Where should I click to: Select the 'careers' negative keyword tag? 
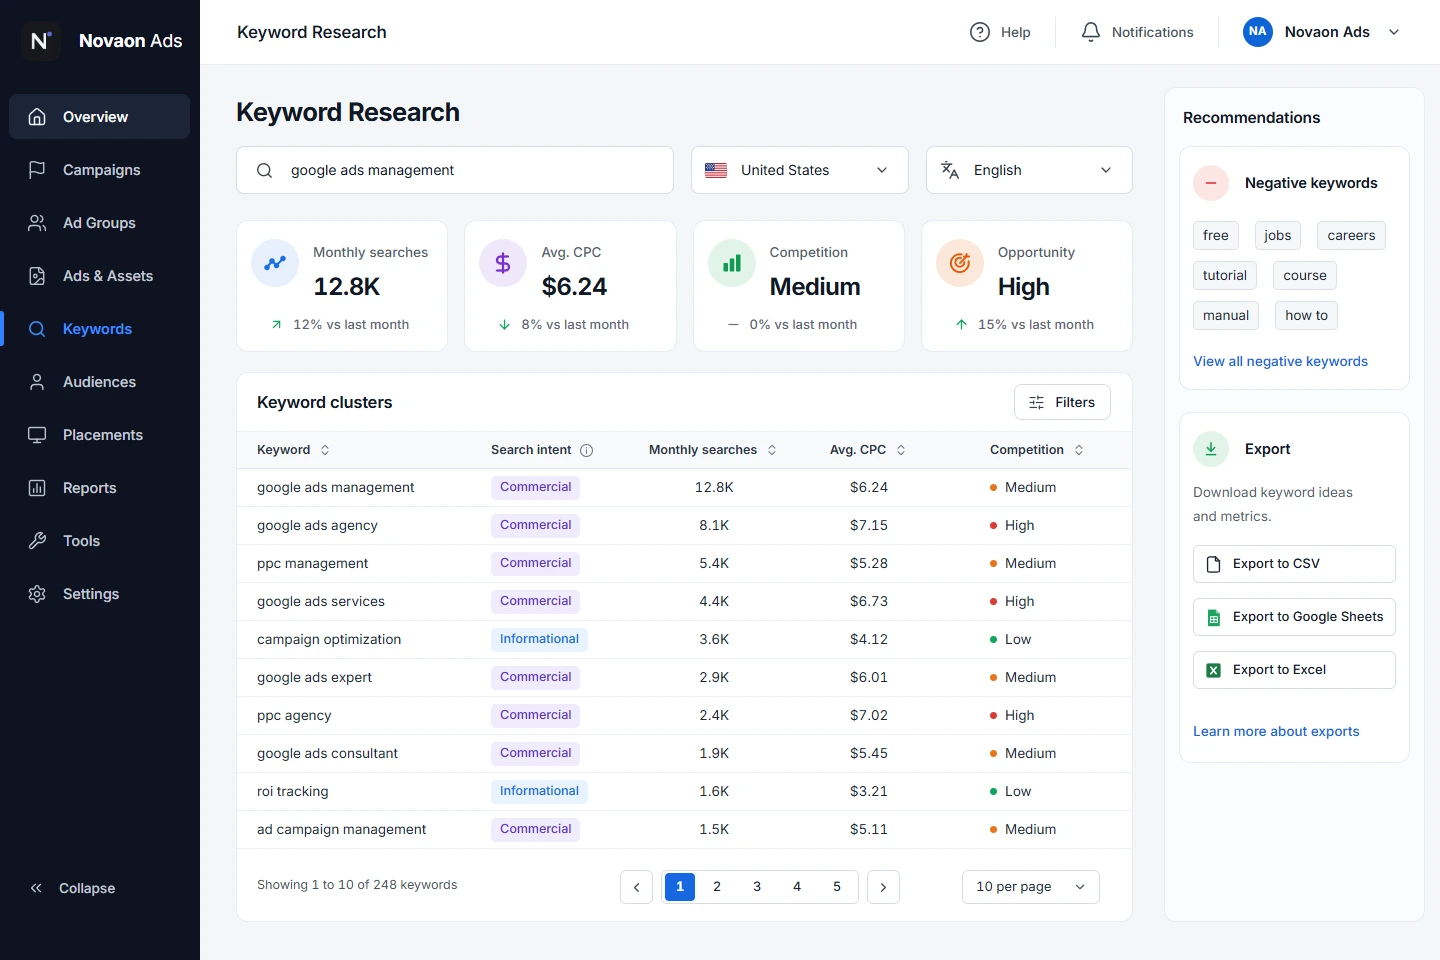1351,236
